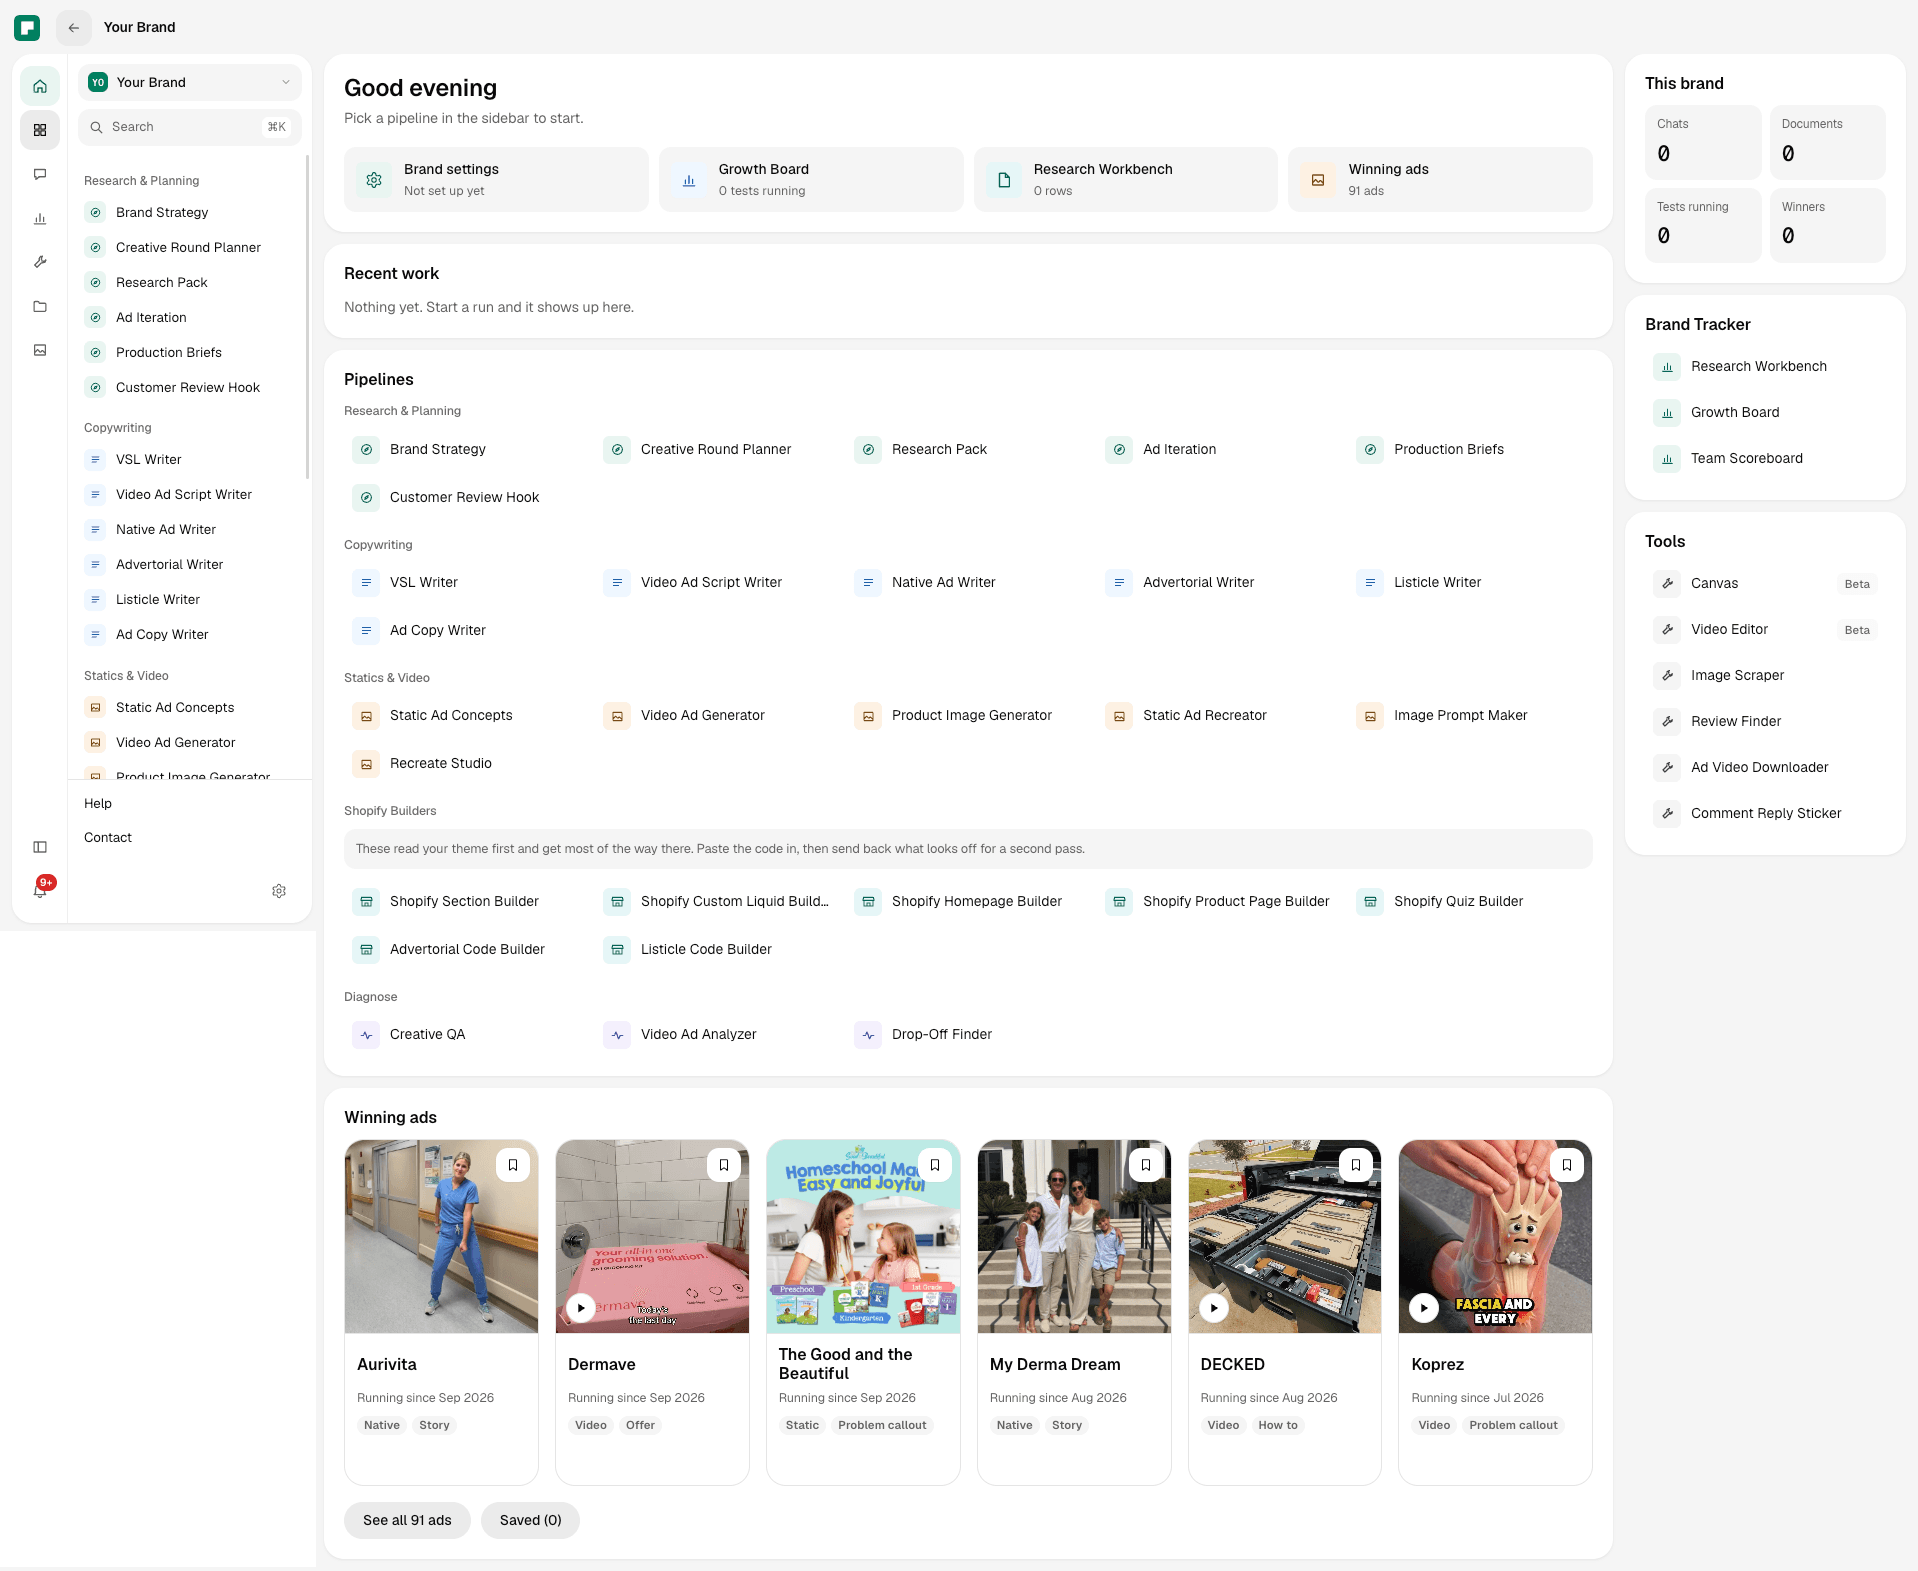Play the DECKED video ad
Viewport: 1918px width, 1571px height.
(1214, 1308)
